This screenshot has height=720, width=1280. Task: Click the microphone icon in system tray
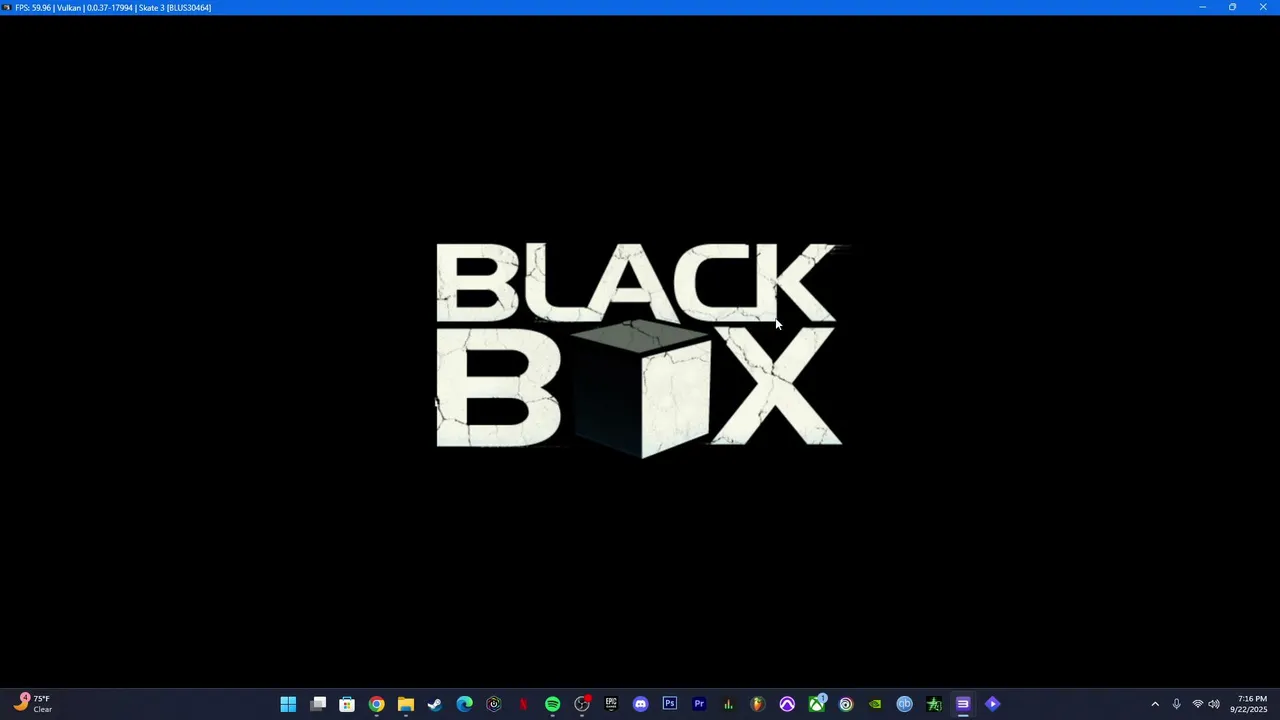coord(1177,704)
